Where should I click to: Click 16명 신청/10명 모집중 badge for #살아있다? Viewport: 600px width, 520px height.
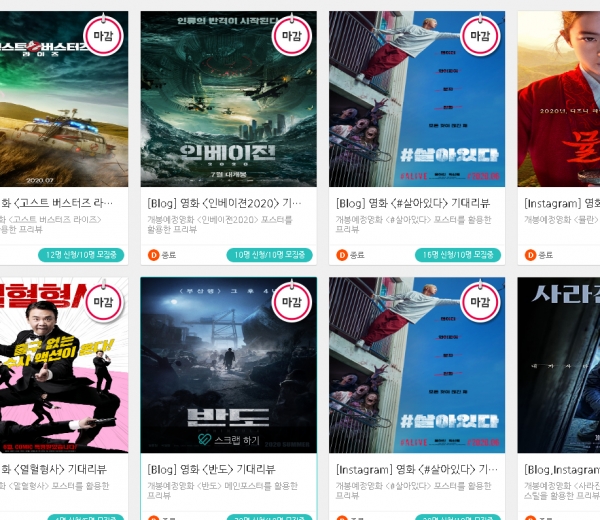[x=458, y=255]
